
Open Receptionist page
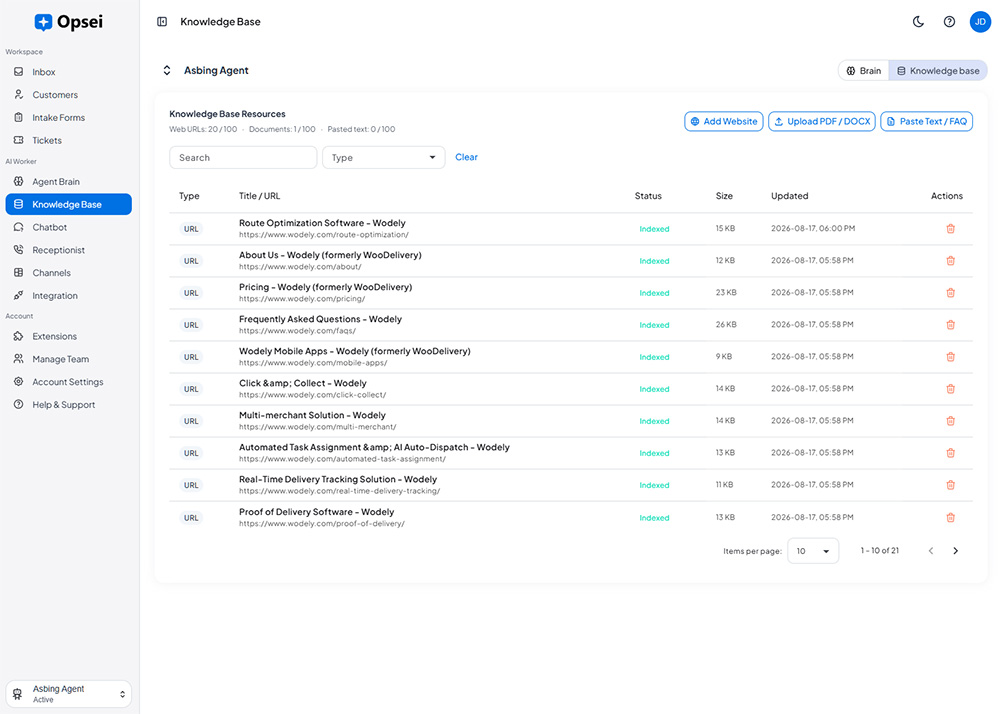[x=68, y=250]
